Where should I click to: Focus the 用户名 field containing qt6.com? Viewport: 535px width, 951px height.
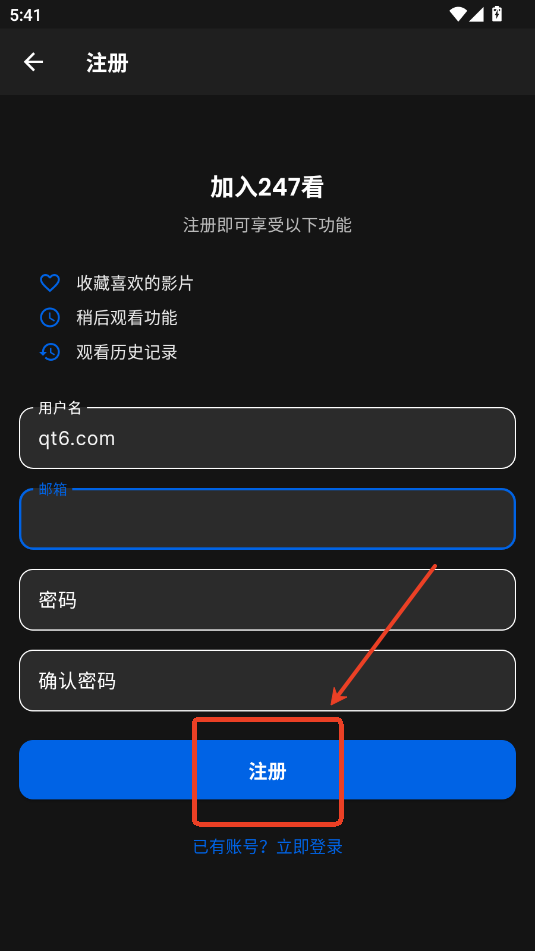click(268, 438)
